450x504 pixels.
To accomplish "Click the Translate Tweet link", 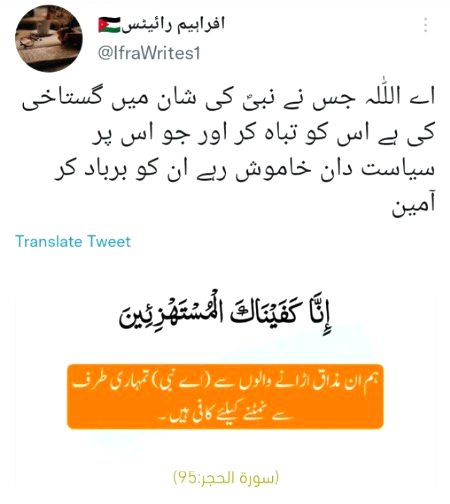I will click(73, 241).
